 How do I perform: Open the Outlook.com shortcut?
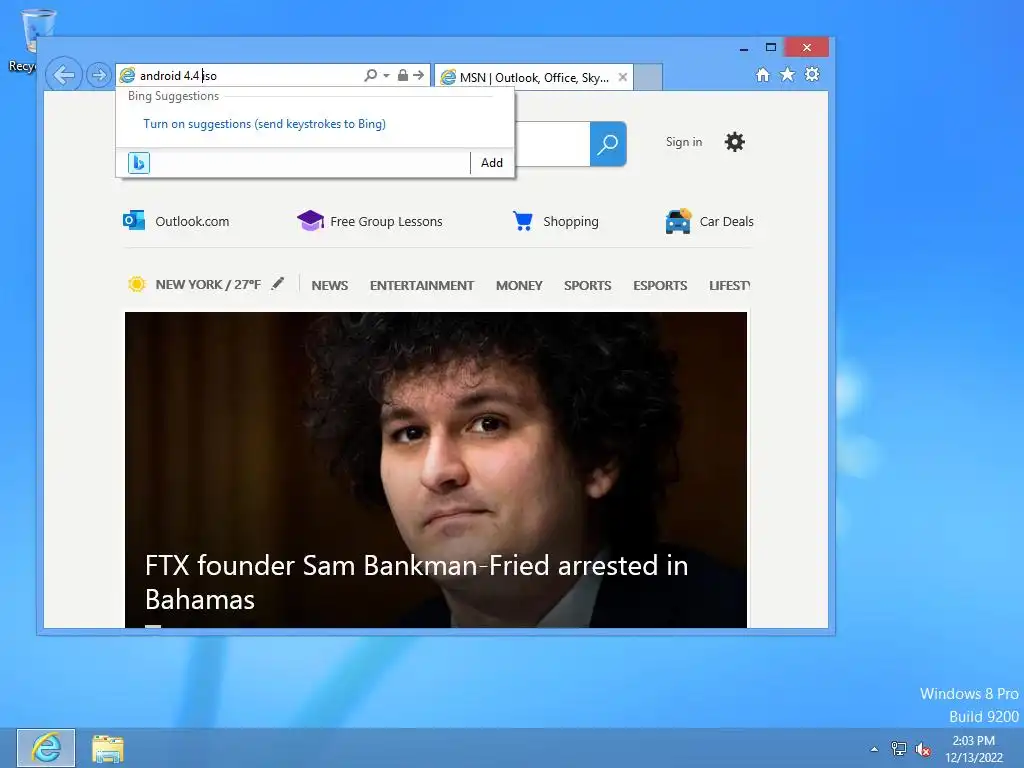tap(192, 221)
